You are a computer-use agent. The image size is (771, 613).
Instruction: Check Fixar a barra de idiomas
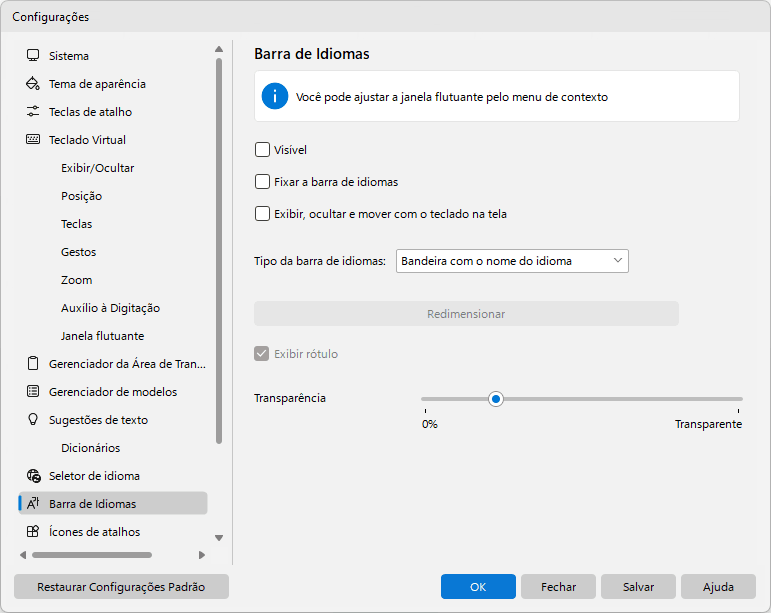[262, 182]
